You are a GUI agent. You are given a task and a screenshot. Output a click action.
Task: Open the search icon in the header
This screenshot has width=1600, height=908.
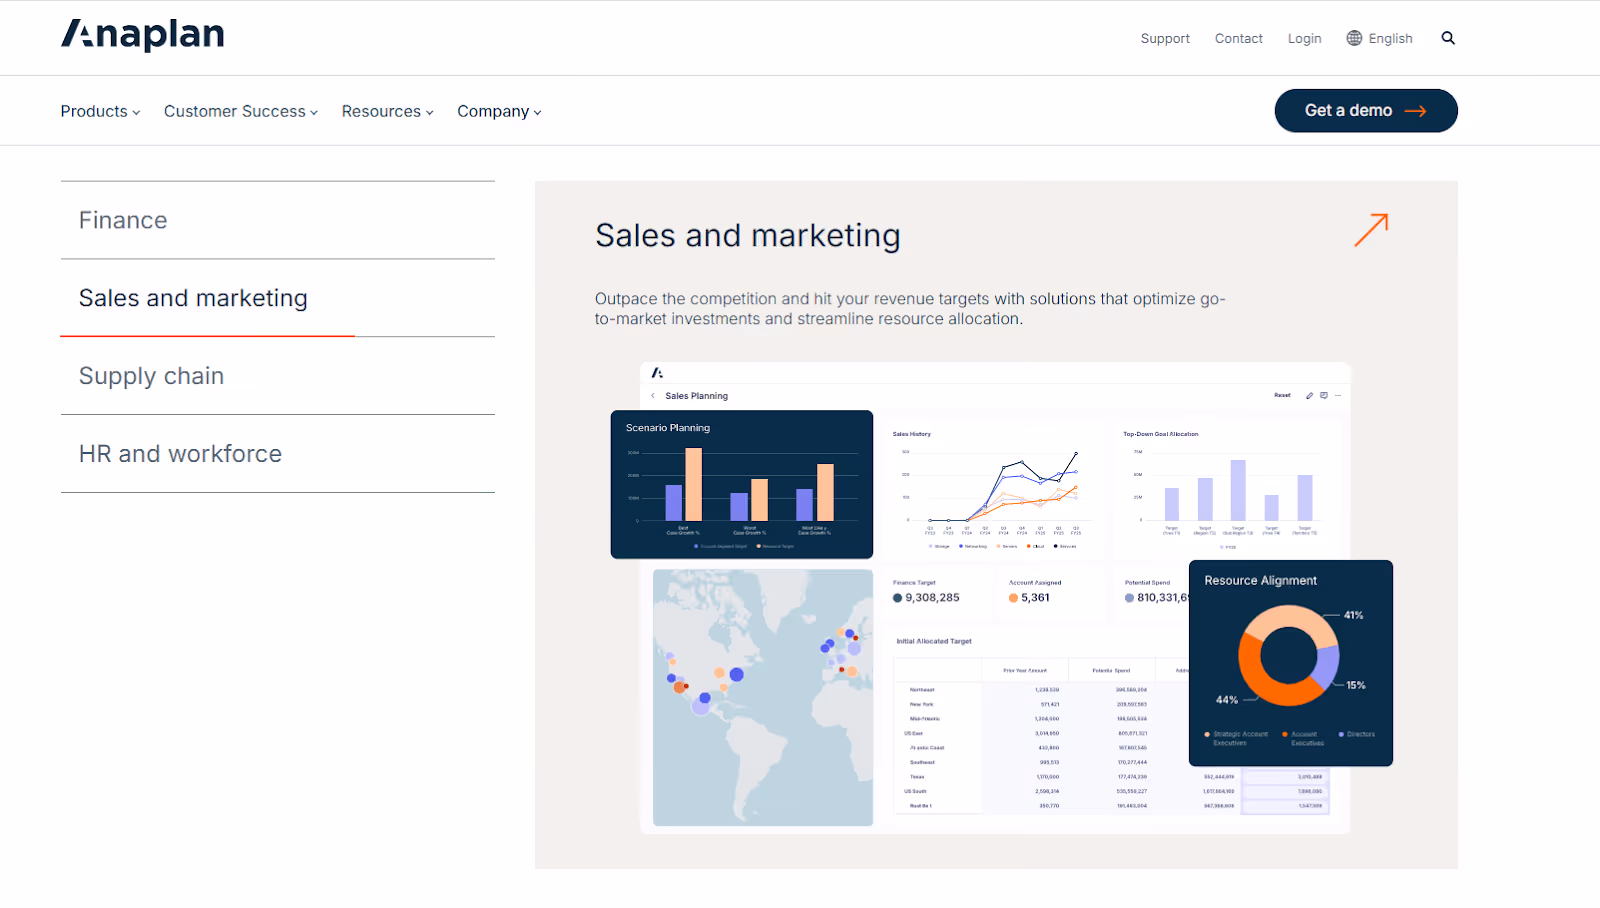click(1448, 37)
